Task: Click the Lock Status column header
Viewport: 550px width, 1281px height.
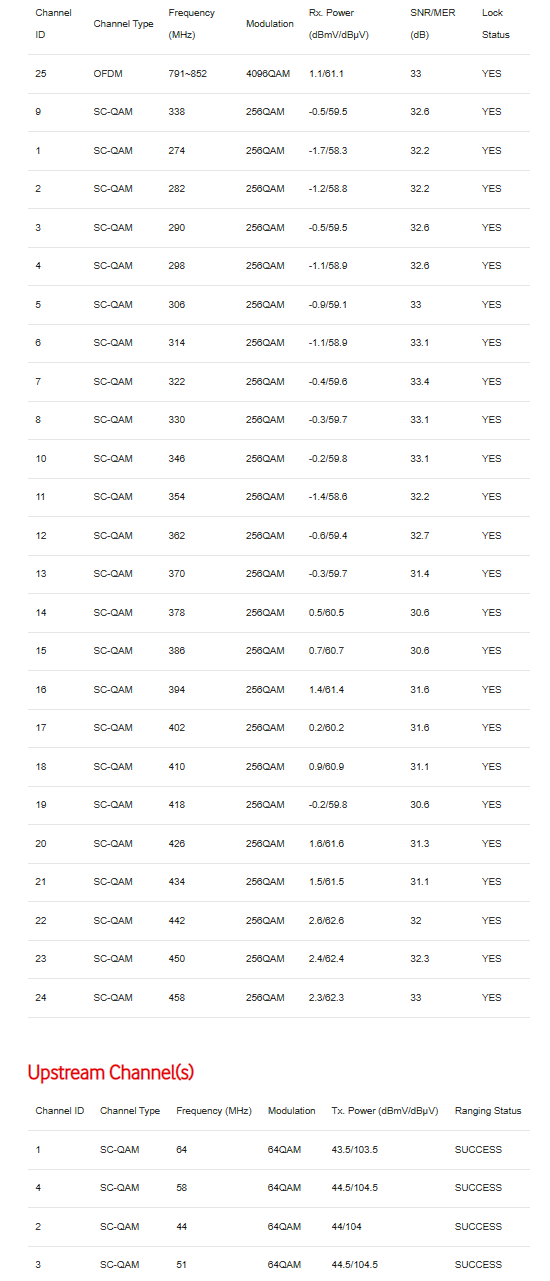Action: 496,24
